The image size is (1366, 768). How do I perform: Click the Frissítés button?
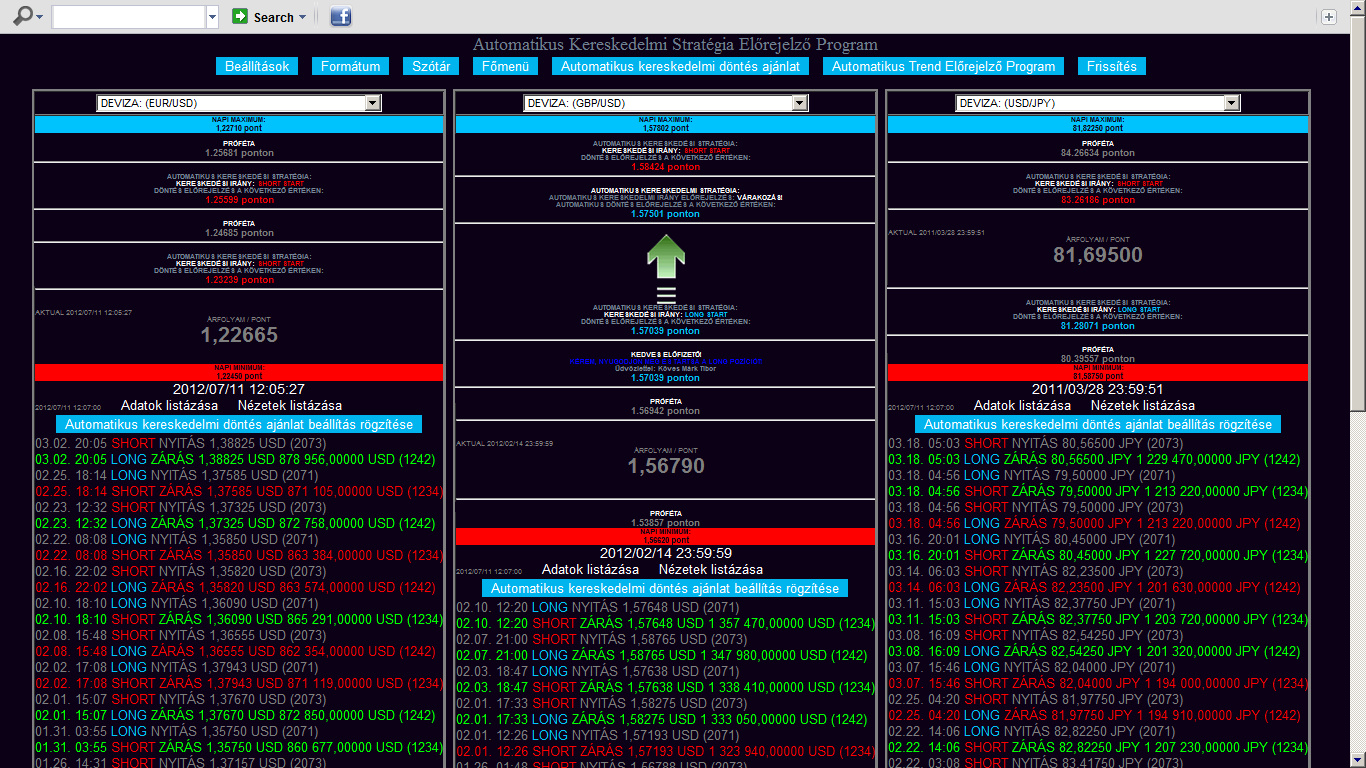[x=1111, y=66]
